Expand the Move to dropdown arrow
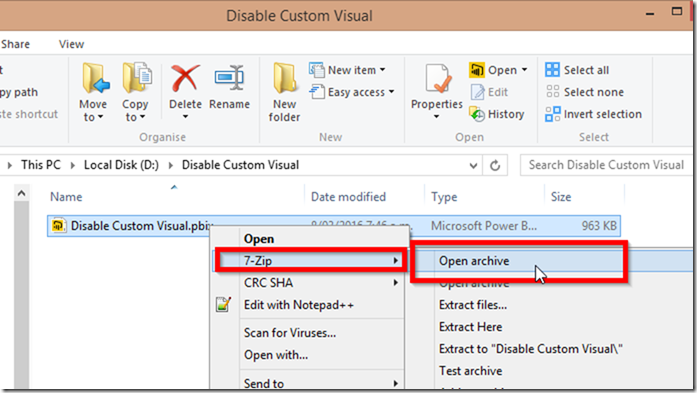The height and width of the screenshot is (393, 697). (100, 117)
